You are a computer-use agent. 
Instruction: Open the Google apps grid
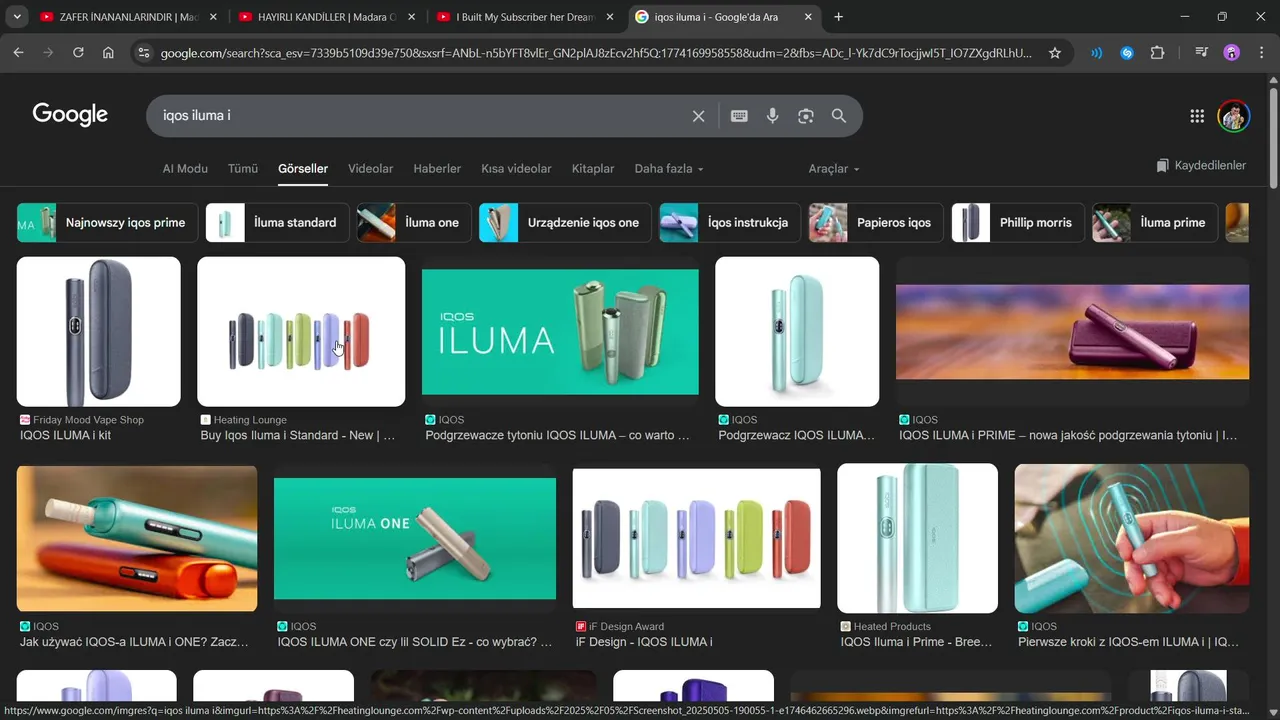(1197, 116)
